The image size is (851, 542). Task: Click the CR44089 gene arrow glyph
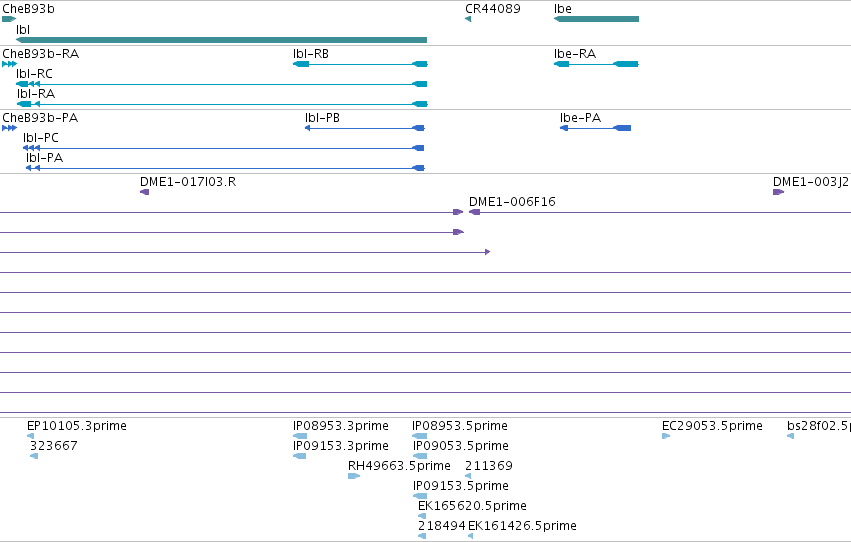pos(468,19)
